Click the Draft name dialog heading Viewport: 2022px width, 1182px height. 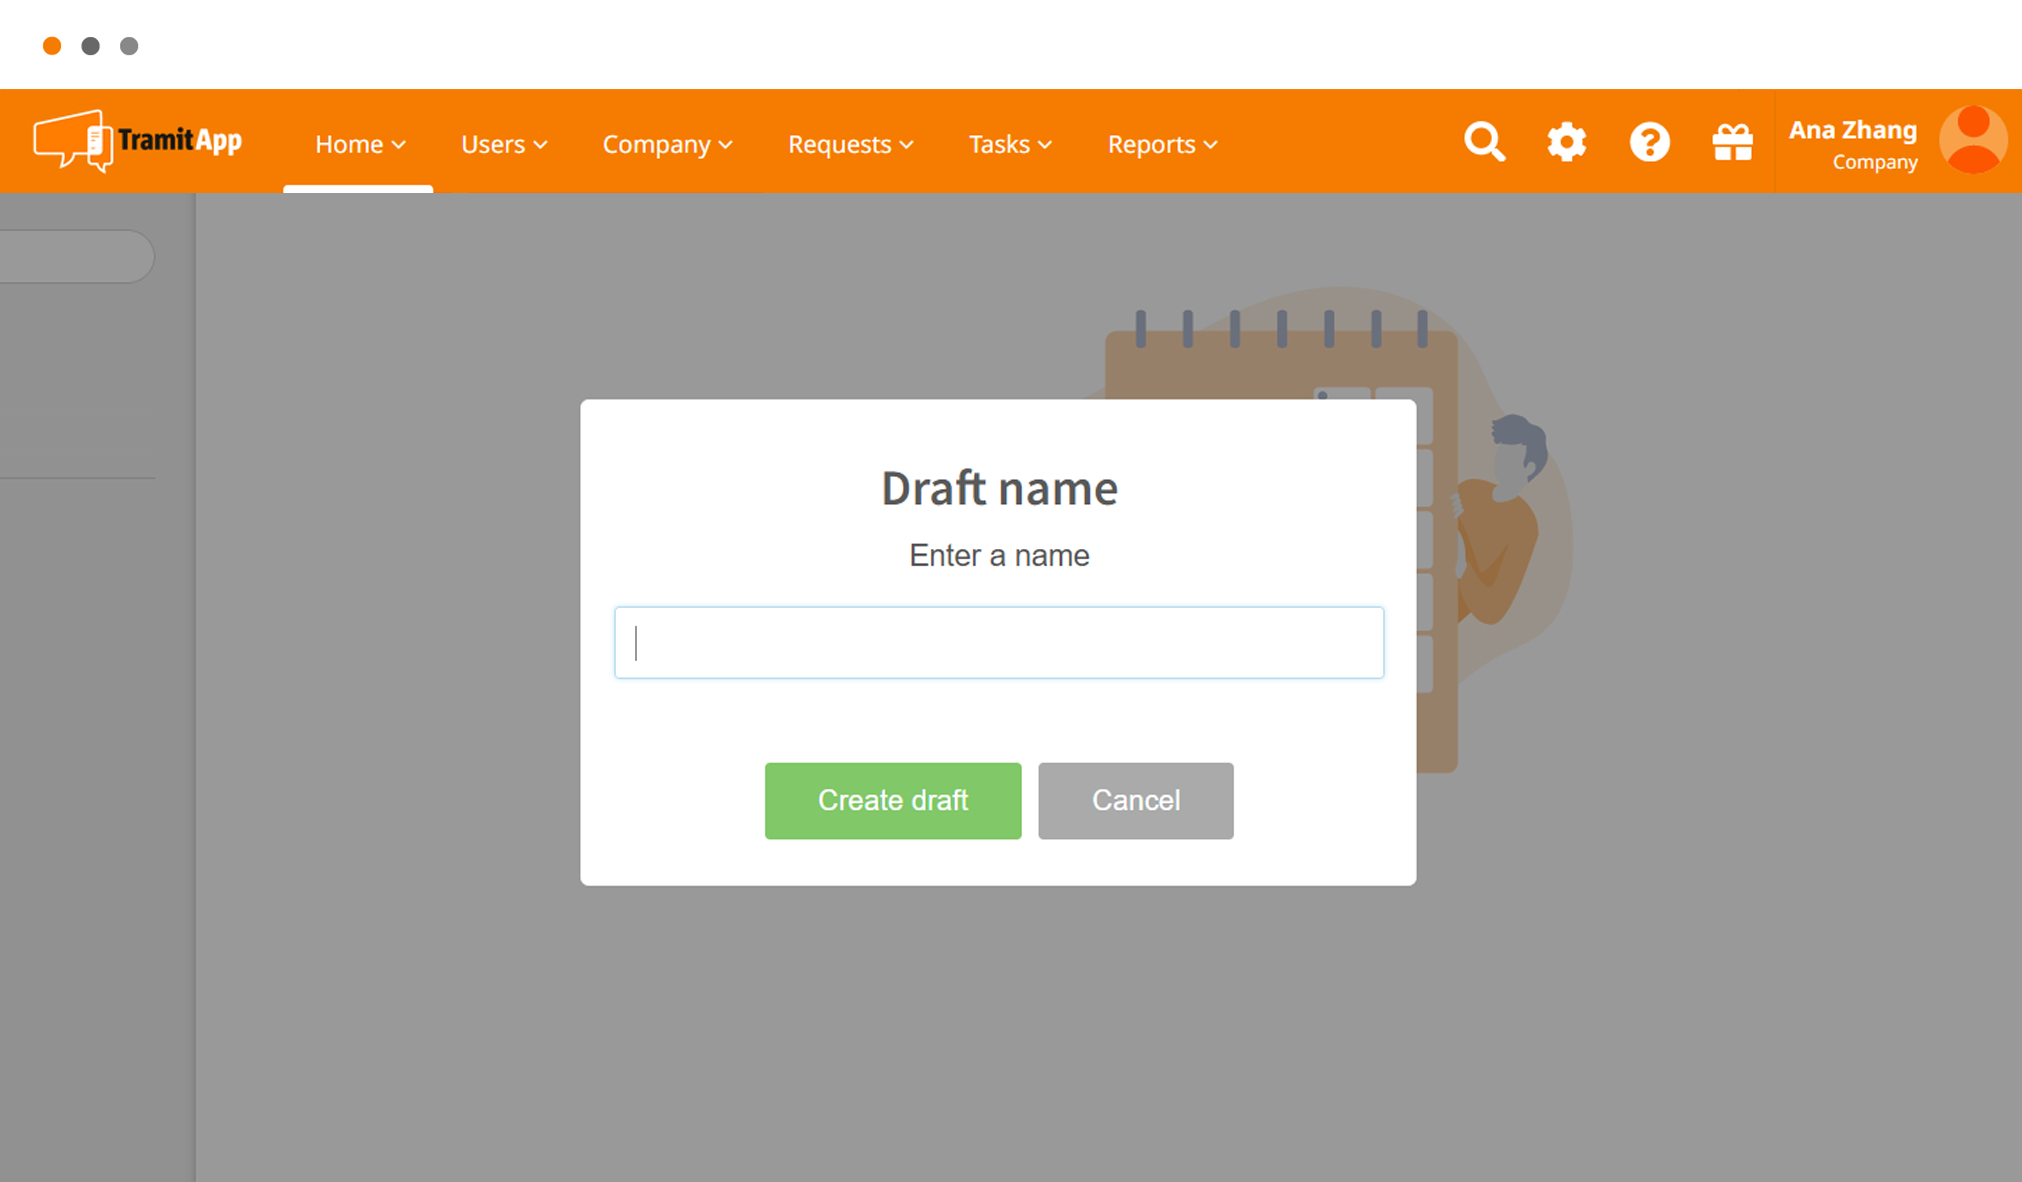click(999, 488)
